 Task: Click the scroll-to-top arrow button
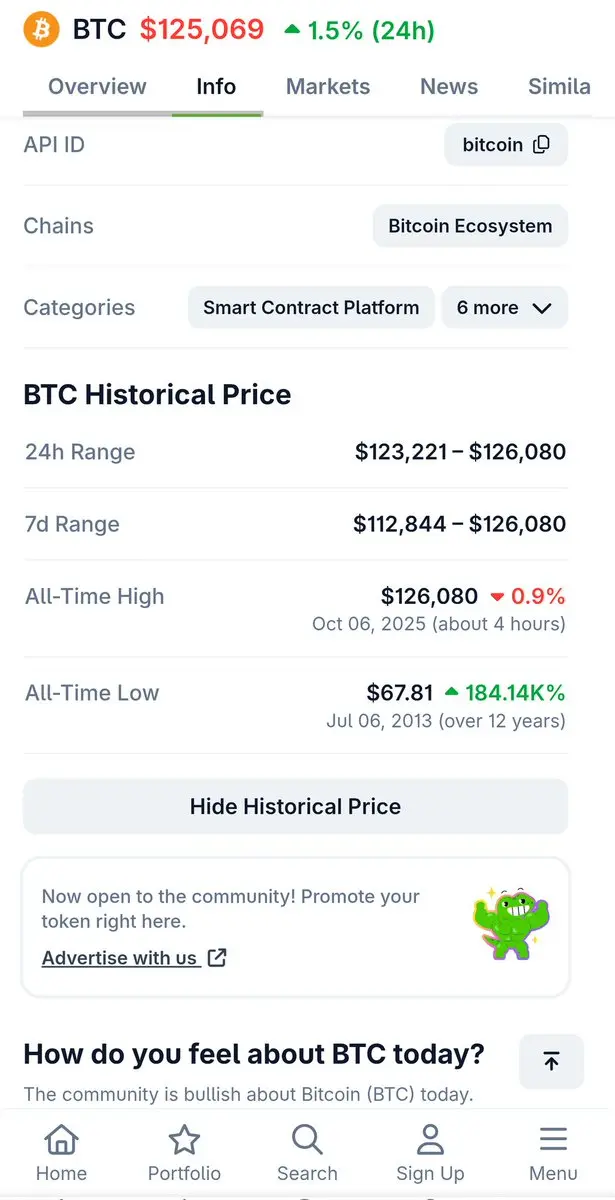(x=551, y=1062)
